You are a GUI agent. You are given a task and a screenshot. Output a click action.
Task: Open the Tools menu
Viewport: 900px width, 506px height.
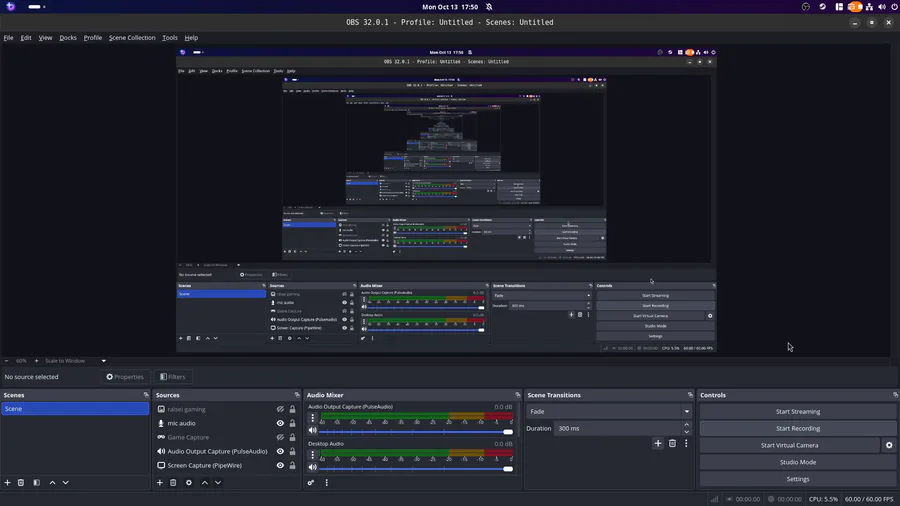tap(170, 38)
